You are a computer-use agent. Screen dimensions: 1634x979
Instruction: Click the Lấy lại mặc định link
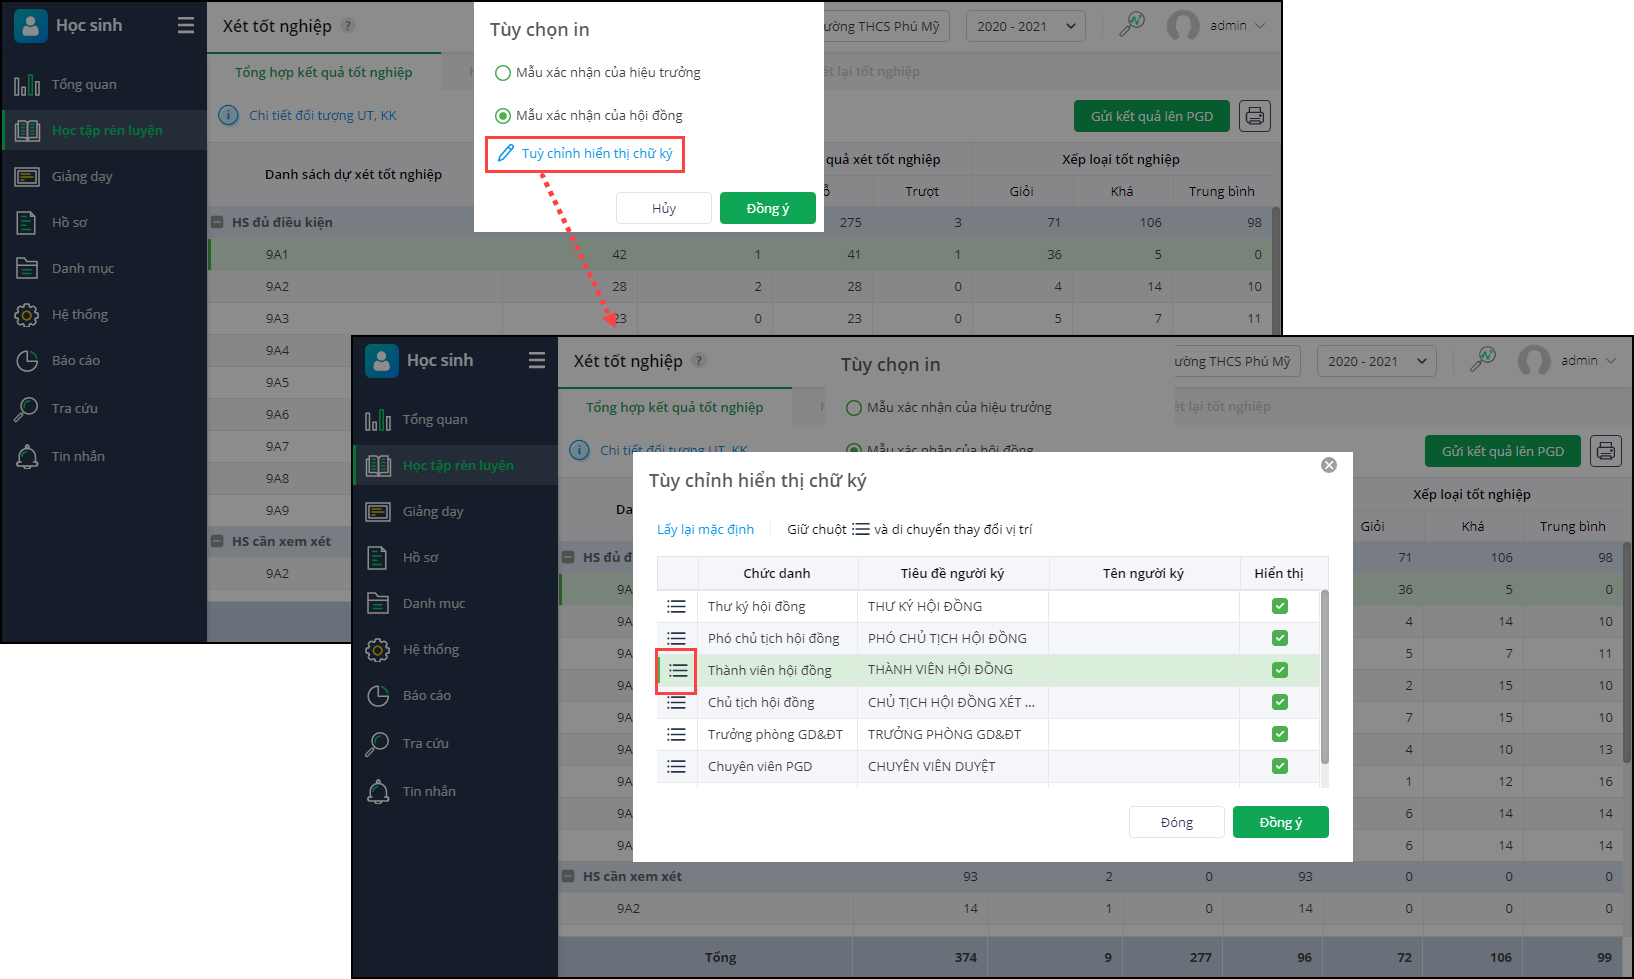click(x=705, y=529)
